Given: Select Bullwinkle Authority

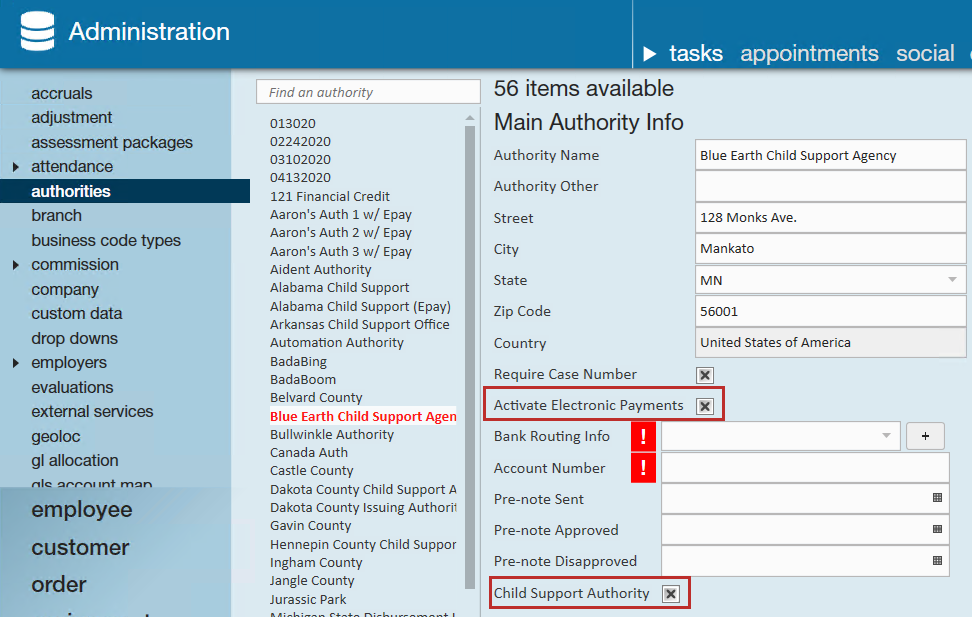Looking at the screenshot, I should pos(332,434).
